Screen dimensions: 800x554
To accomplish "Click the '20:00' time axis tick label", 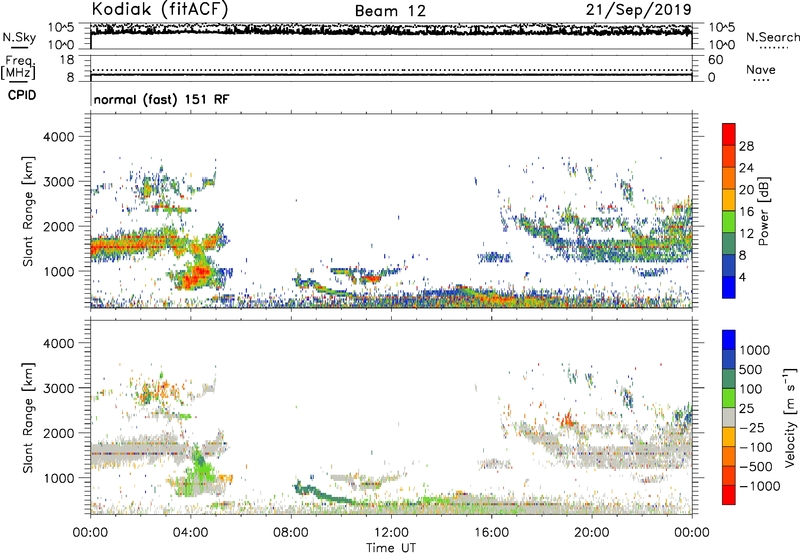I will click(x=591, y=533).
